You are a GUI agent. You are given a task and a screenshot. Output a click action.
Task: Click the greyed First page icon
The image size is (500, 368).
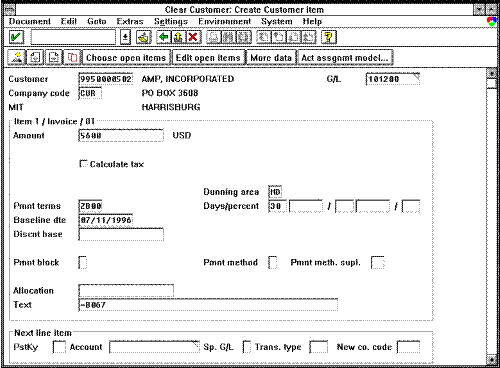coord(263,37)
